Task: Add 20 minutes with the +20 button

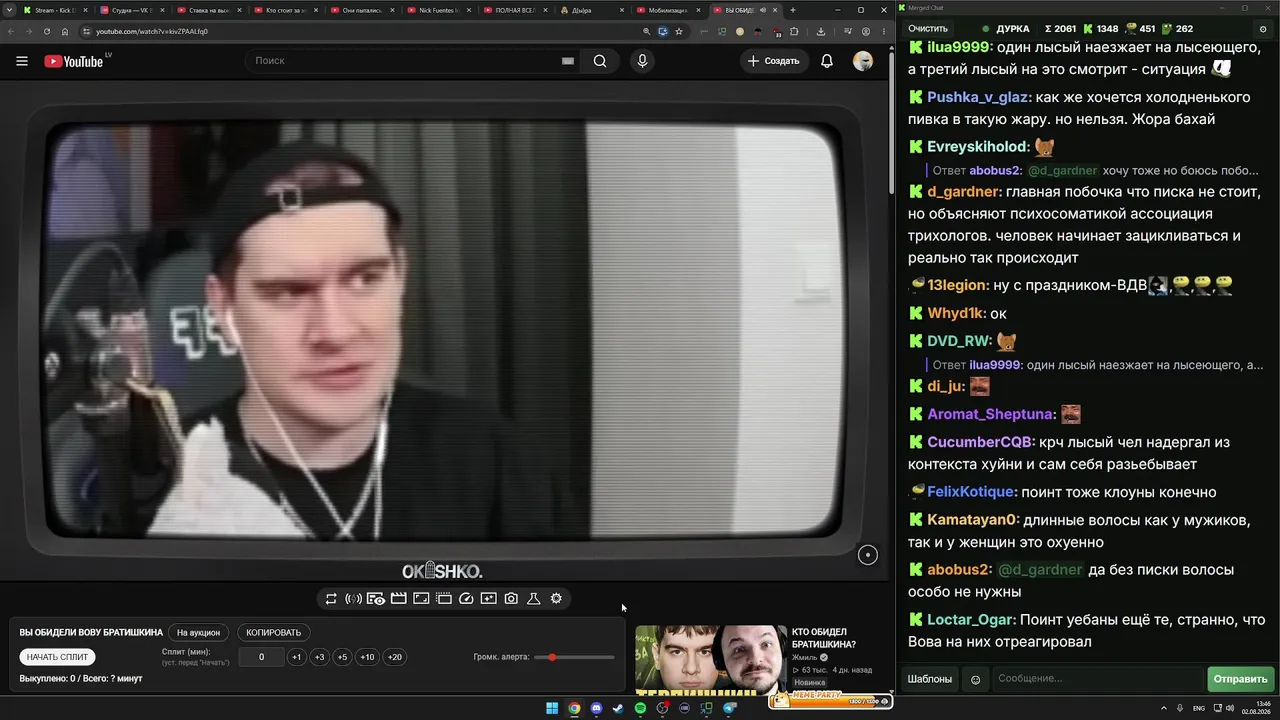Action: pyautogui.click(x=395, y=657)
